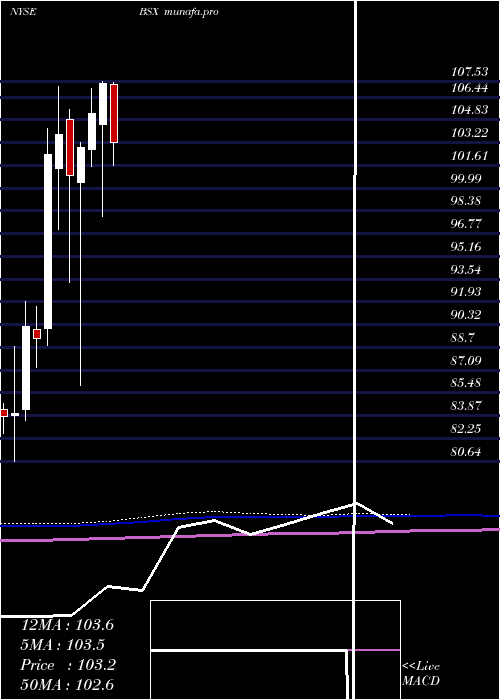The image size is (500, 700).
Task: Click the Price : 103.2 readout
Action: click(68, 665)
